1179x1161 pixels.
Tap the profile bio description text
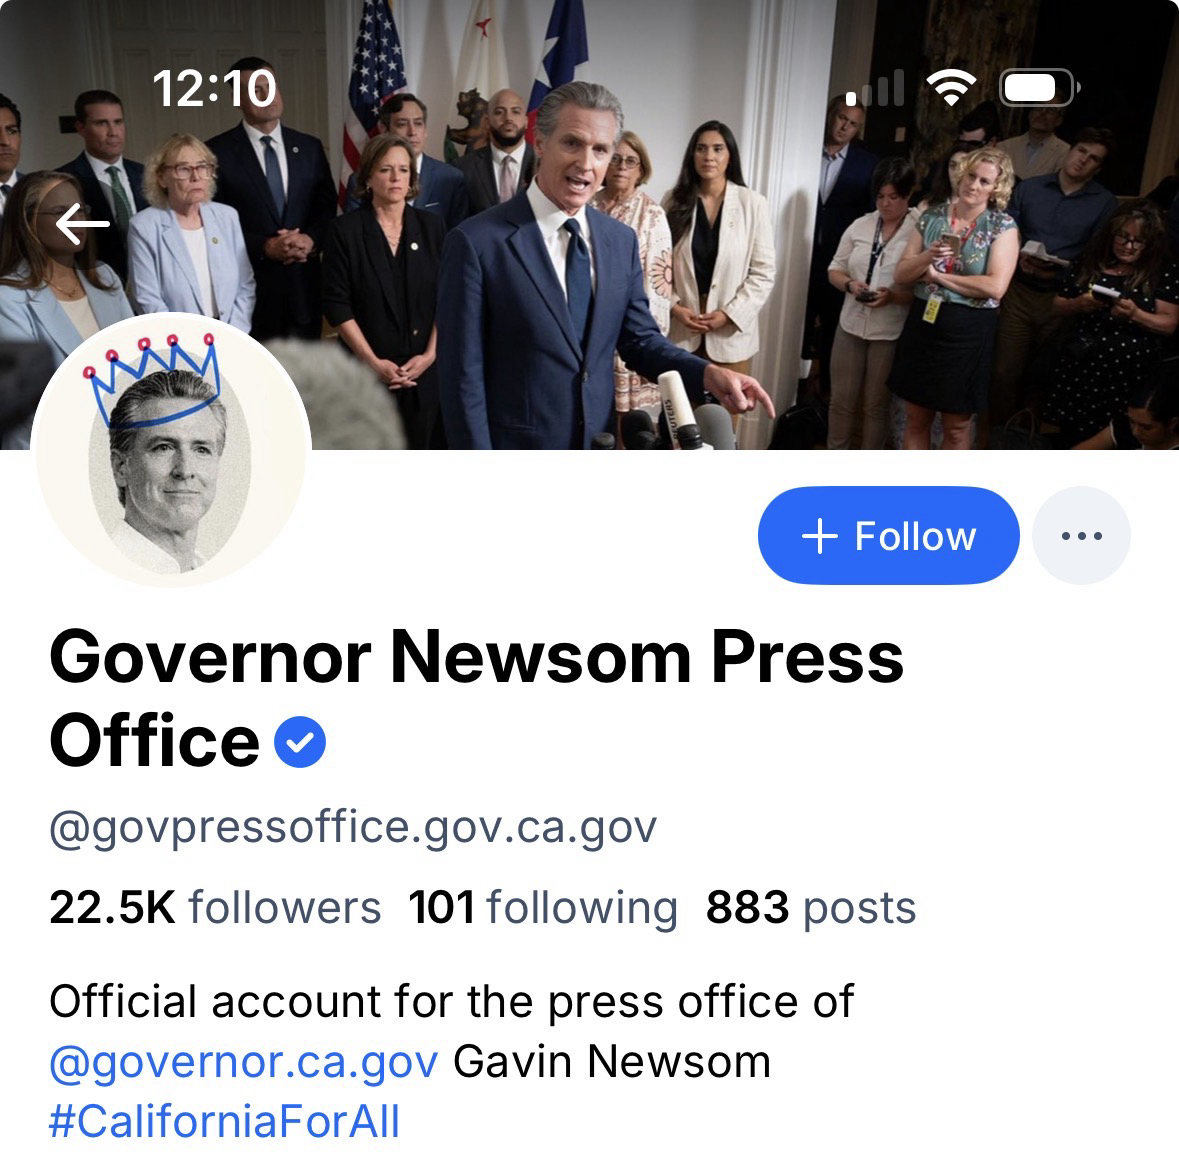[451, 1061]
